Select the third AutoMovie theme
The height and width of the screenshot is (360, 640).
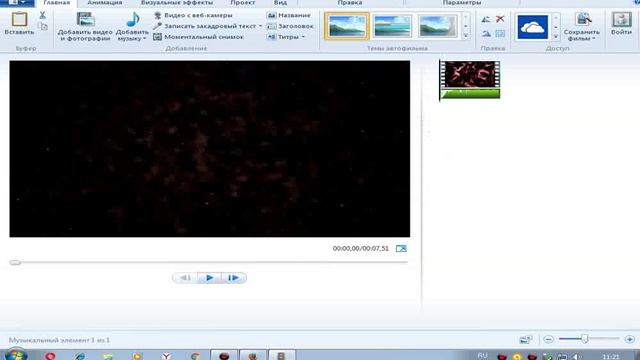pyautogui.click(x=438, y=26)
